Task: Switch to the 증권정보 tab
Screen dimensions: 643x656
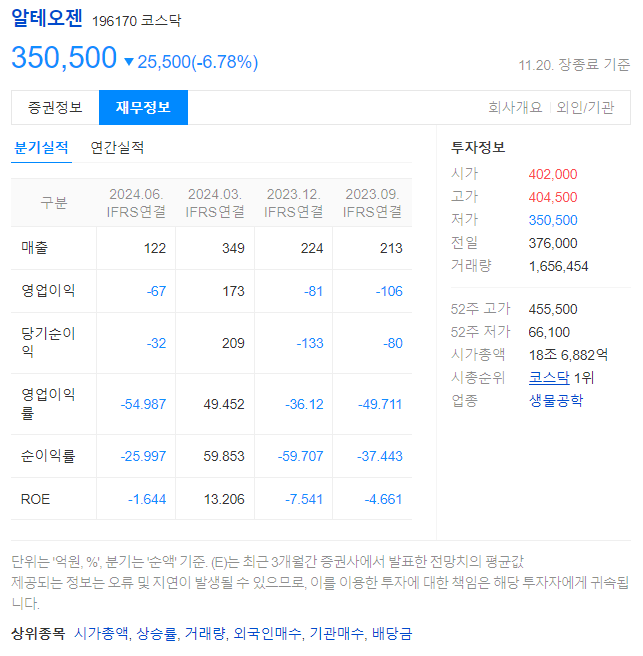Action: pos(55,108)
